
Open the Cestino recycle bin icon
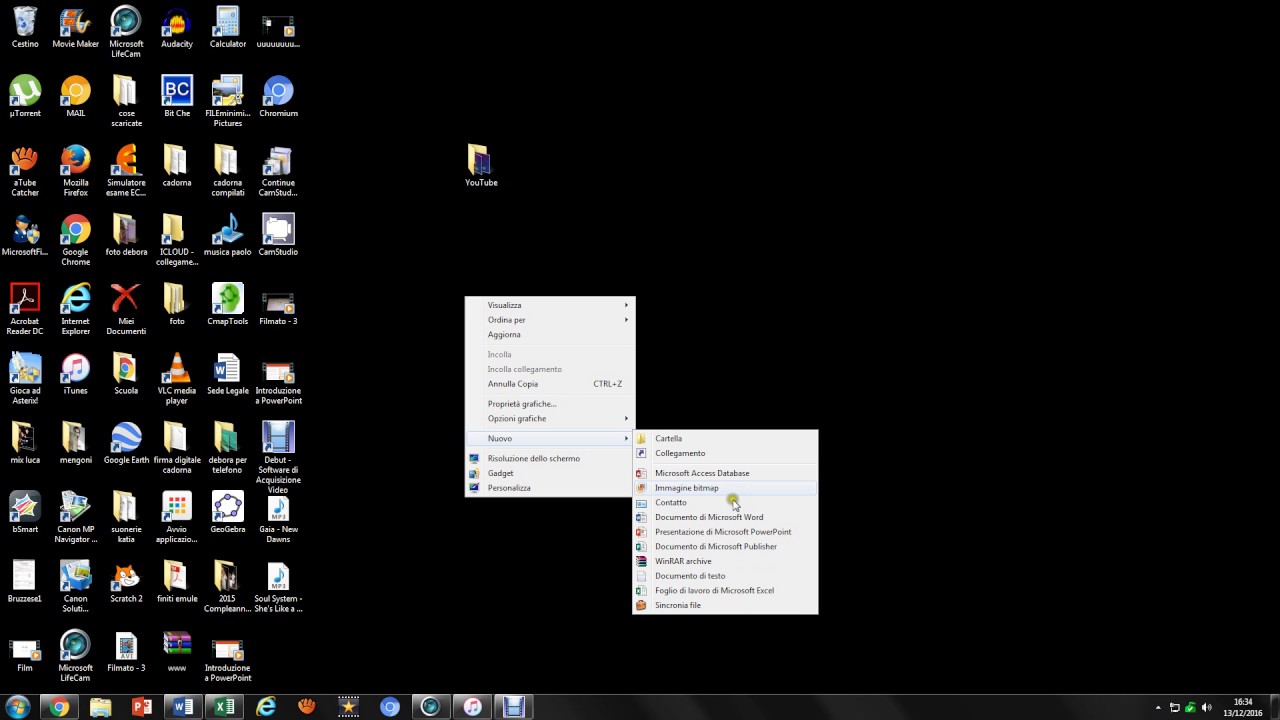tap(25, 28)
